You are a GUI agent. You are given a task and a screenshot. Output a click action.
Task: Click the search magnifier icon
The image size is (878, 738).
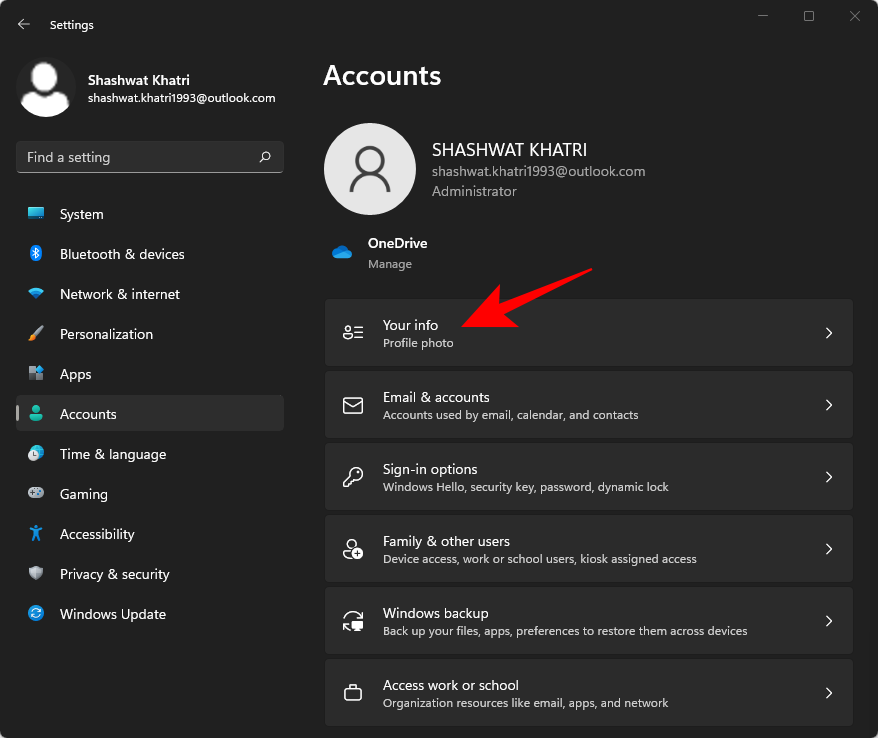click(x=265, y=157)
